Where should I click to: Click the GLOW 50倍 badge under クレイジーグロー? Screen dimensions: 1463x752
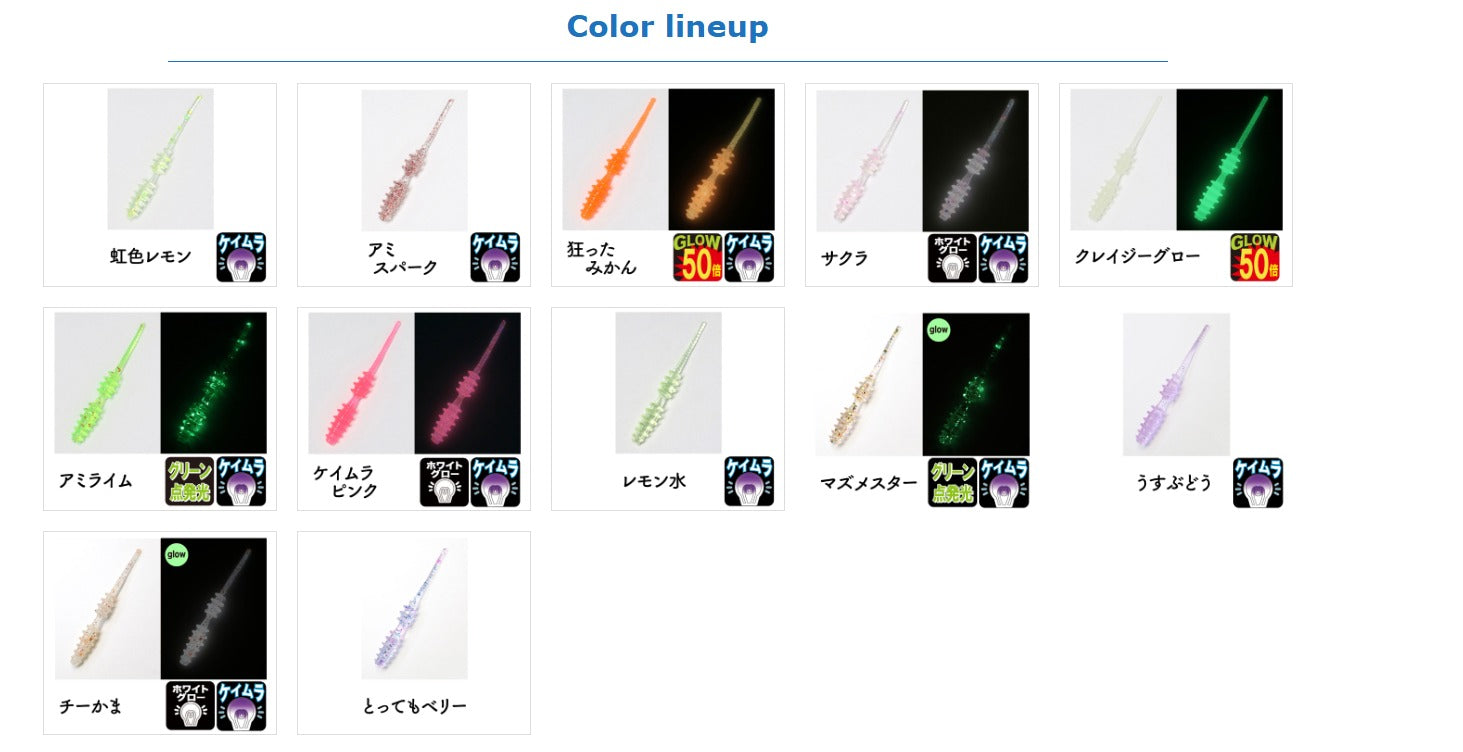tap(1255, 257)
